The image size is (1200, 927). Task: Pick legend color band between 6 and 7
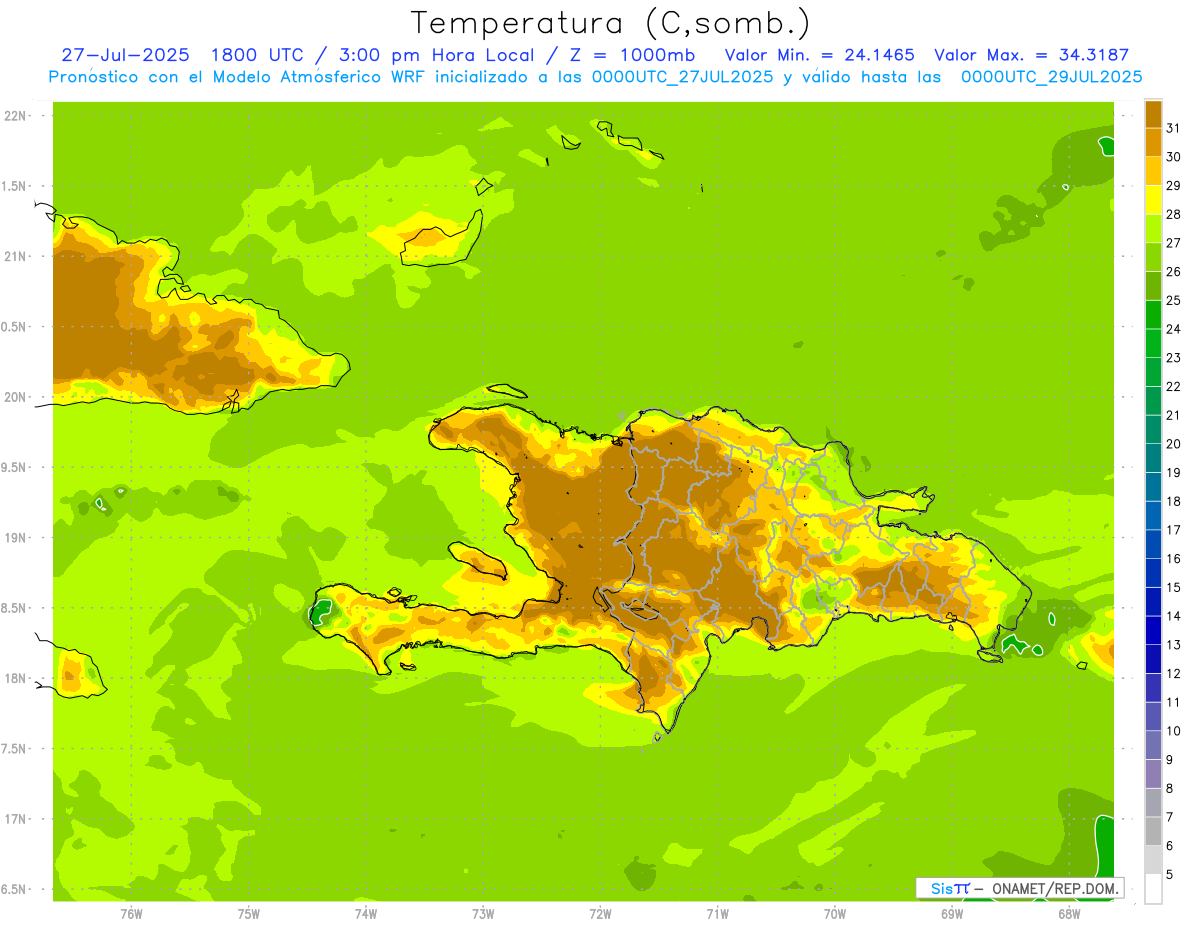tap(1153, 831)
